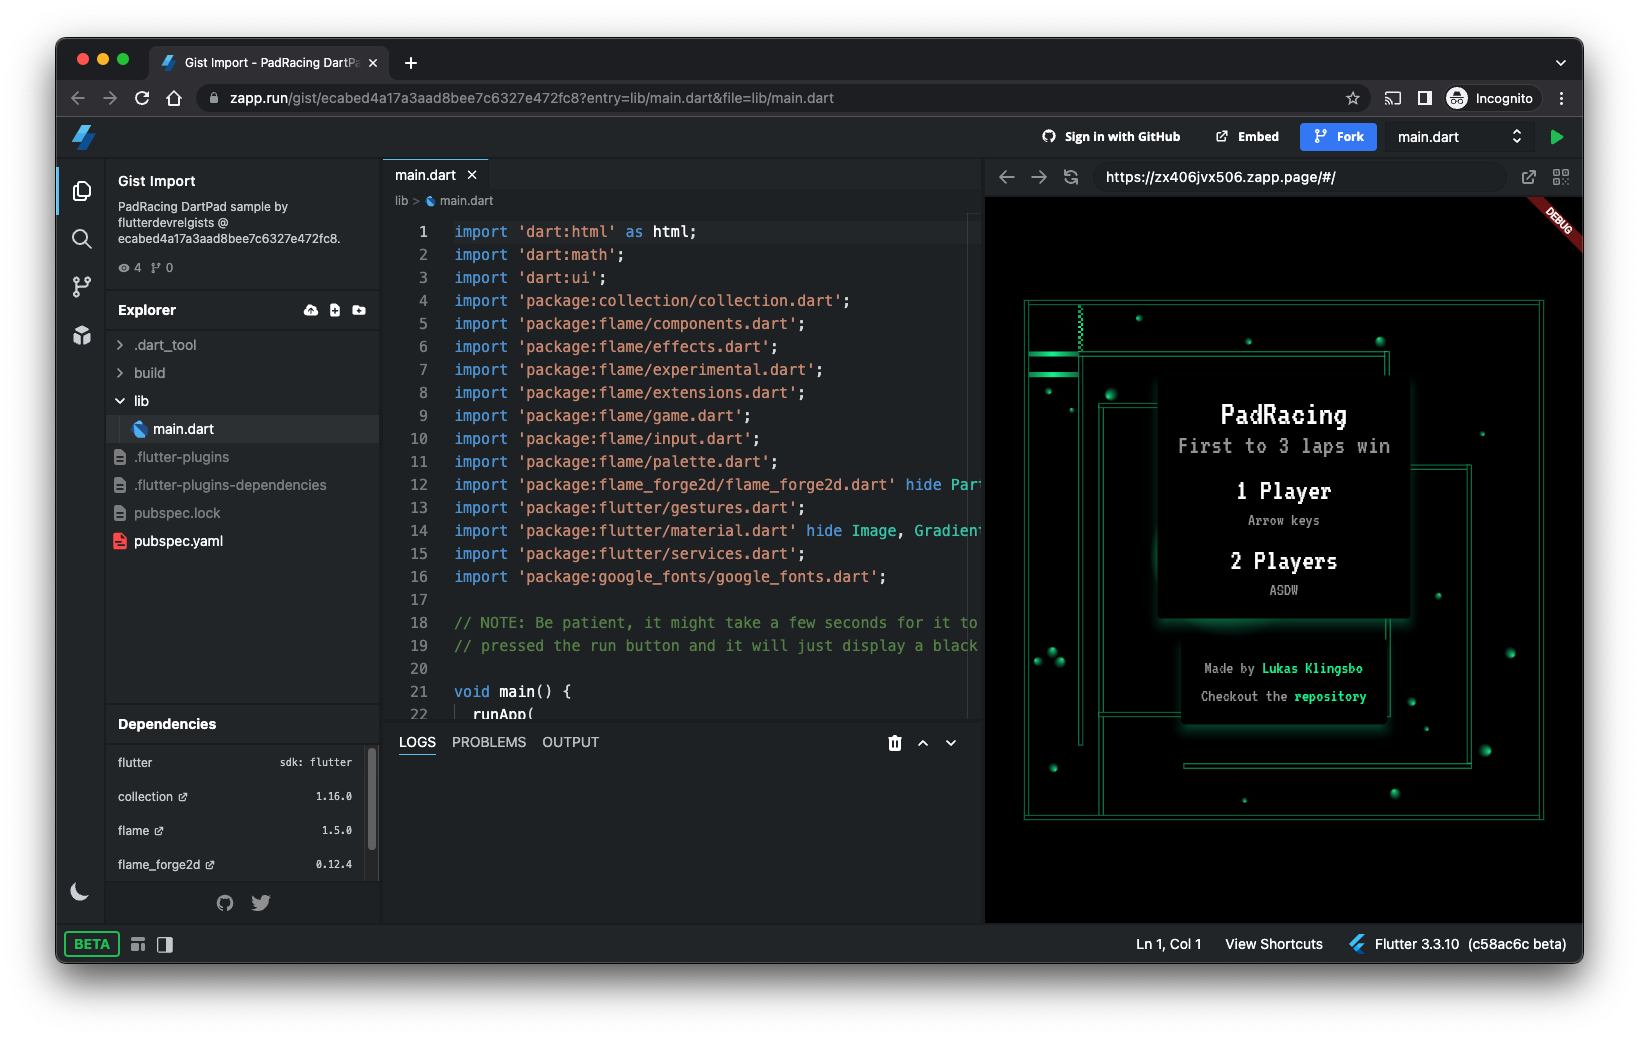Image resolution: width=1639 pixels, height=1037 pixels.
Task: Switch to the OUTPUT tab
Action: 571,743
